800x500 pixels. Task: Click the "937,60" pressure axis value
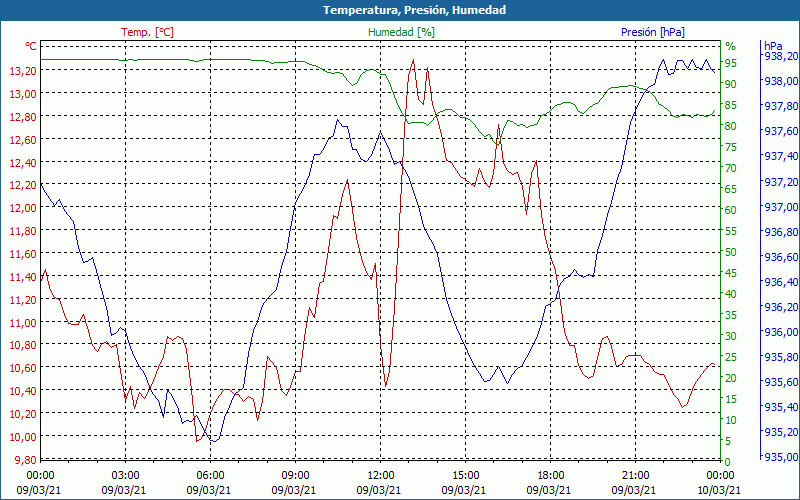pyautogui.click(x=781, y=131)
